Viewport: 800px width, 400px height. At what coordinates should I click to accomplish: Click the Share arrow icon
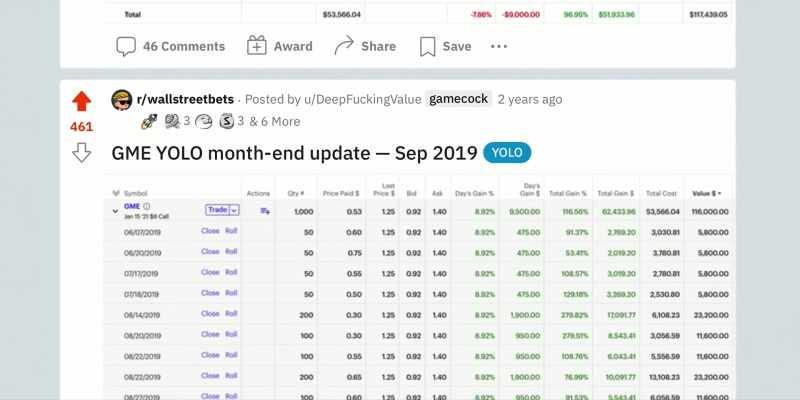coord(344,45)
